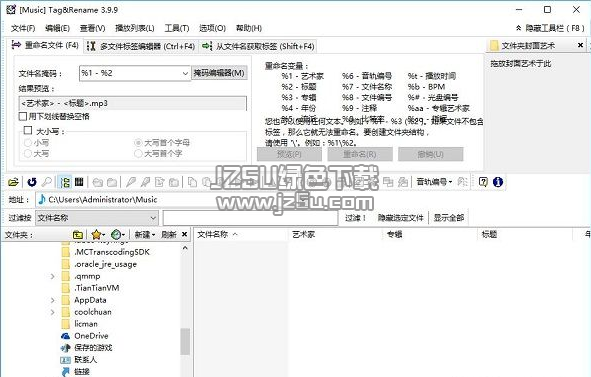Select the 大写首个字 radio button

tap(138, 153)
